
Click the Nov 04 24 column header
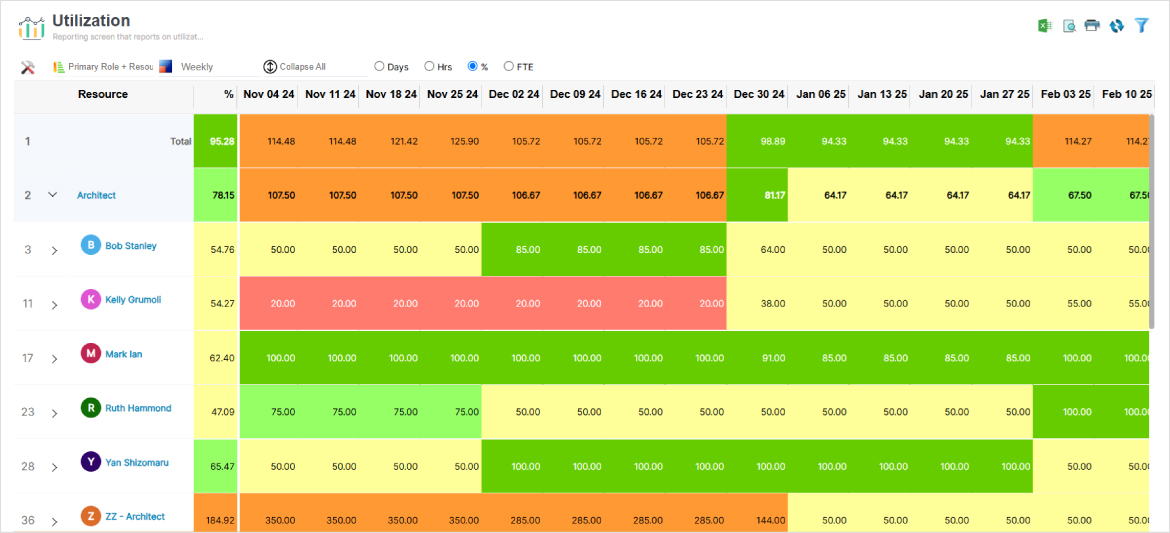coord(268,95)
